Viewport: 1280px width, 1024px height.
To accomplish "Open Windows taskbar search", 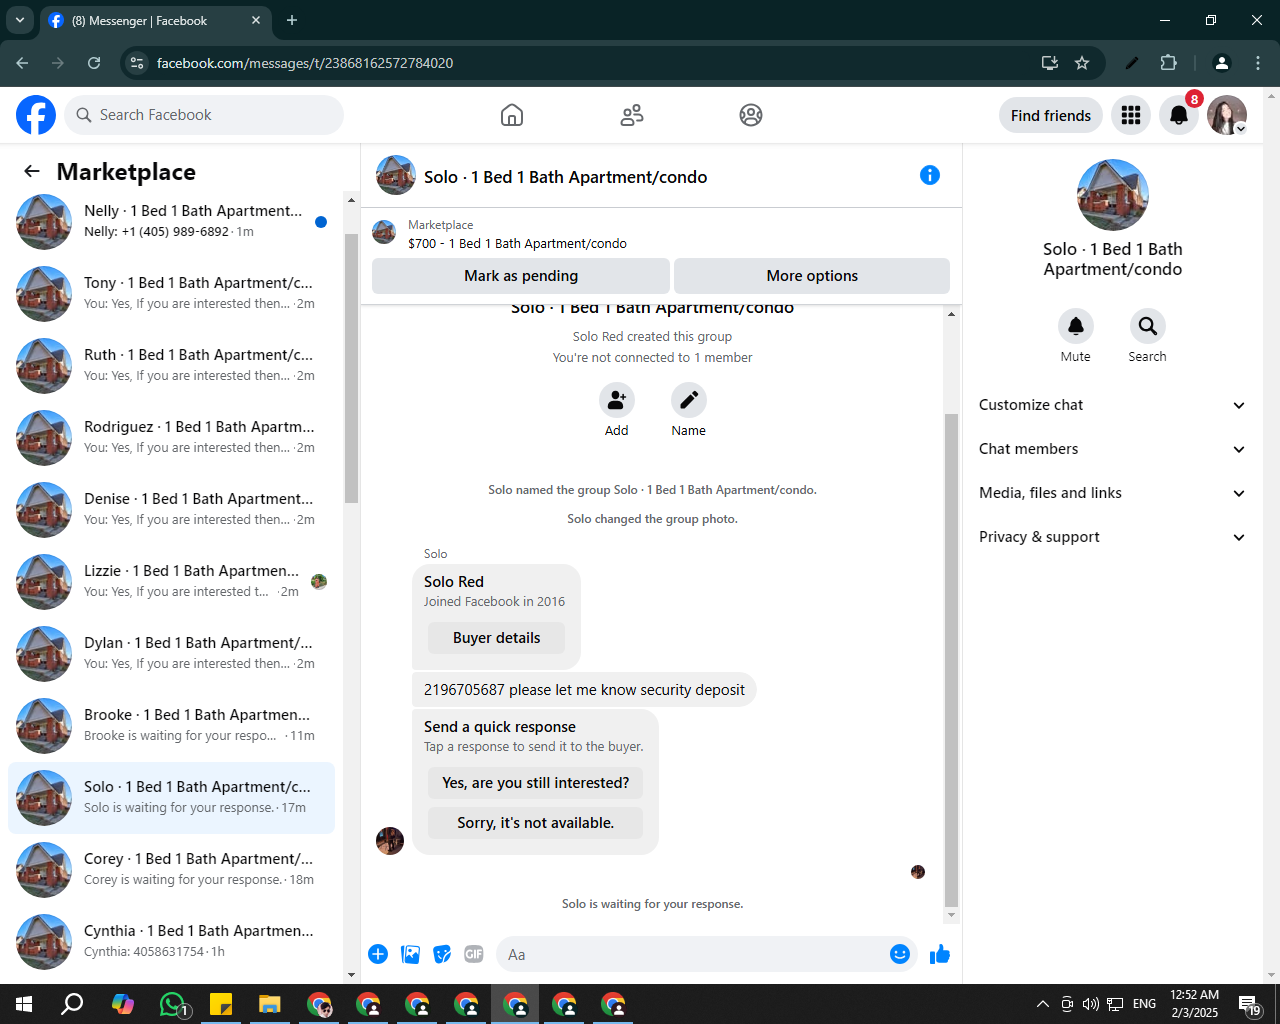I will pyautogui.click(x=72, y=1004).
